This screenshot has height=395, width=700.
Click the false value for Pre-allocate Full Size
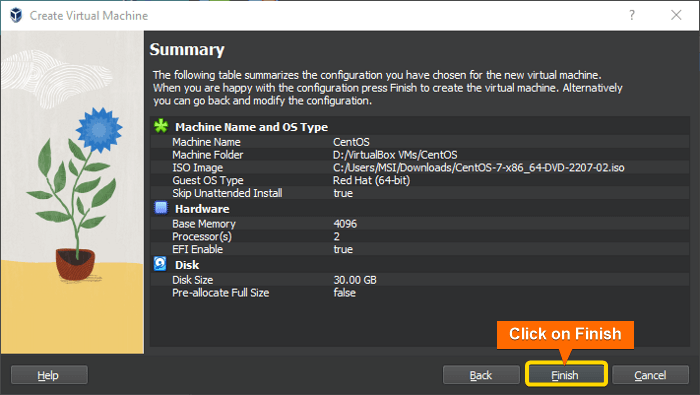click(x=345, y=293)
